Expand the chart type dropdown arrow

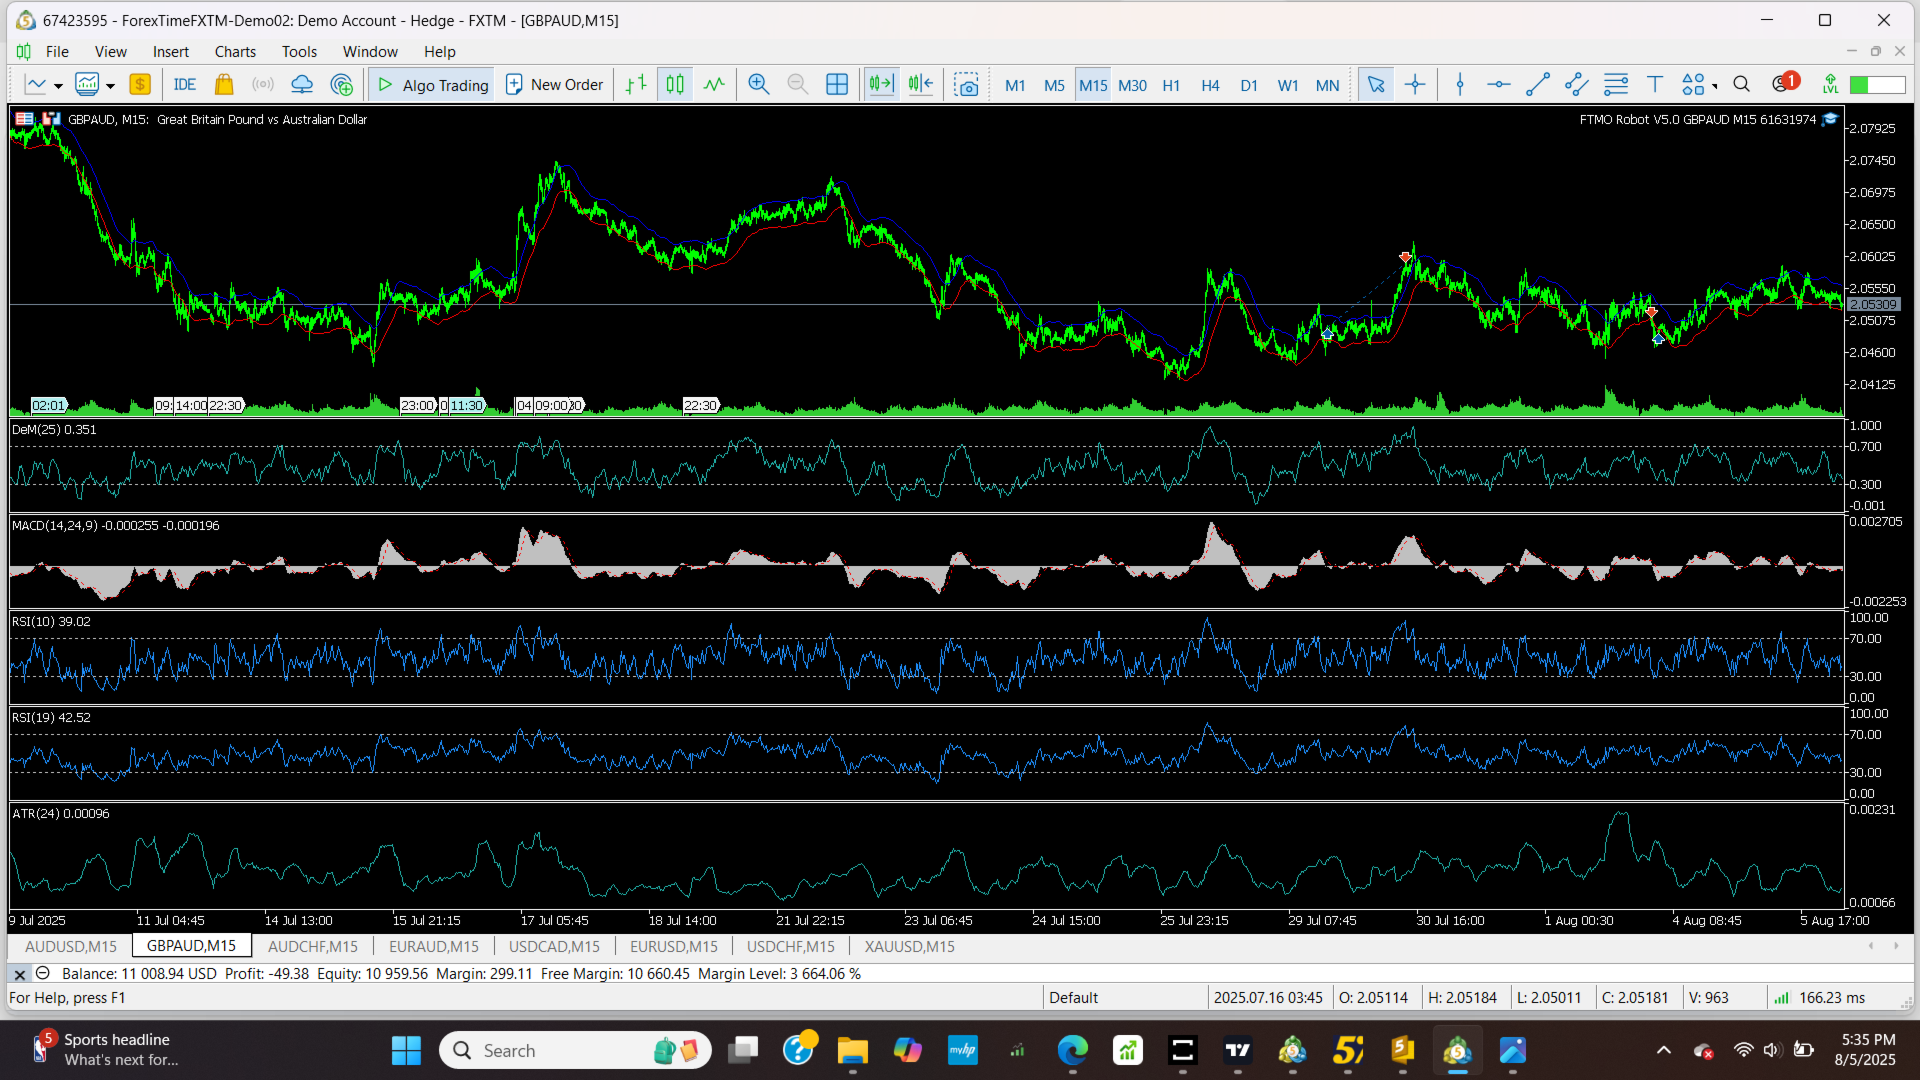tap(59, 86)
